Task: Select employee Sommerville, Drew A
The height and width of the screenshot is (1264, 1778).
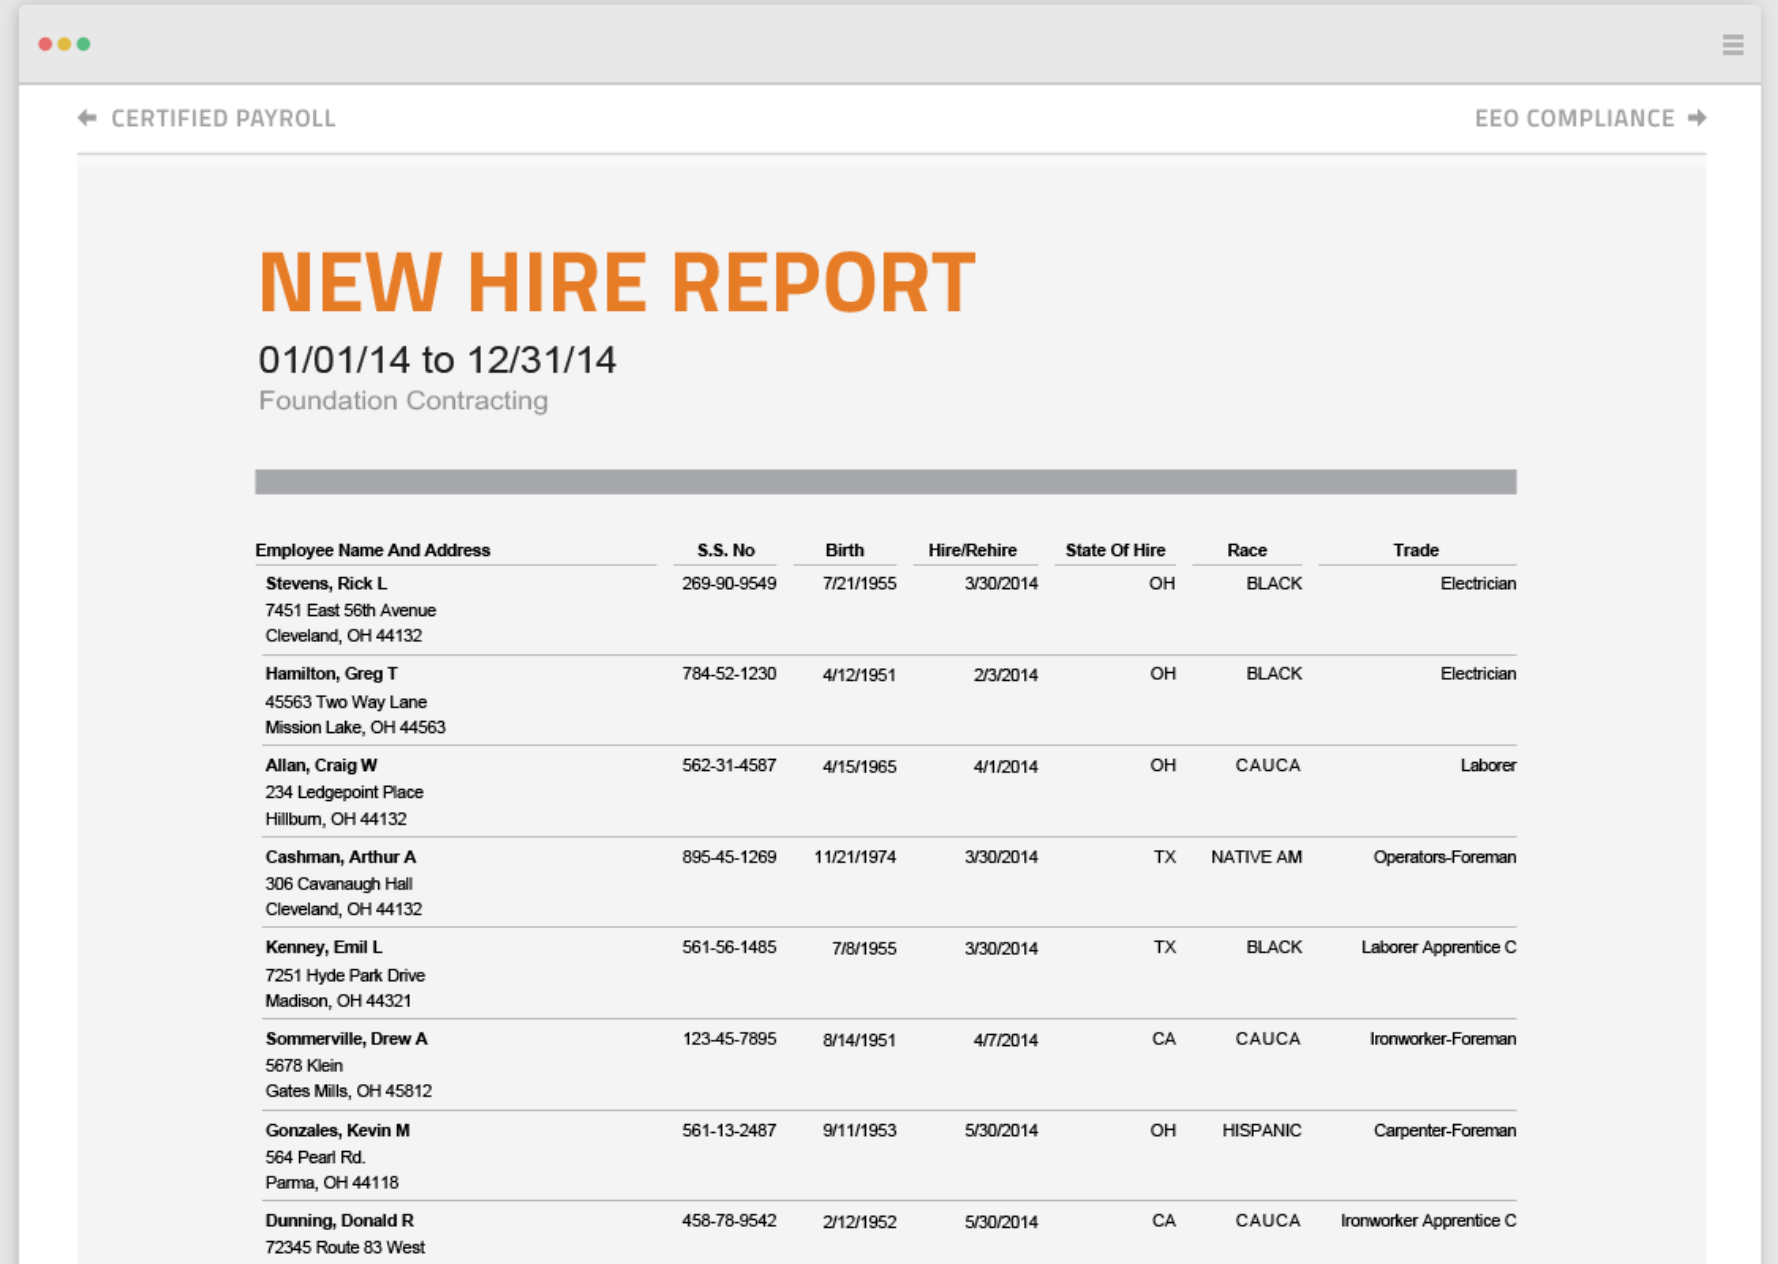Action: (x=346, y=1039)
